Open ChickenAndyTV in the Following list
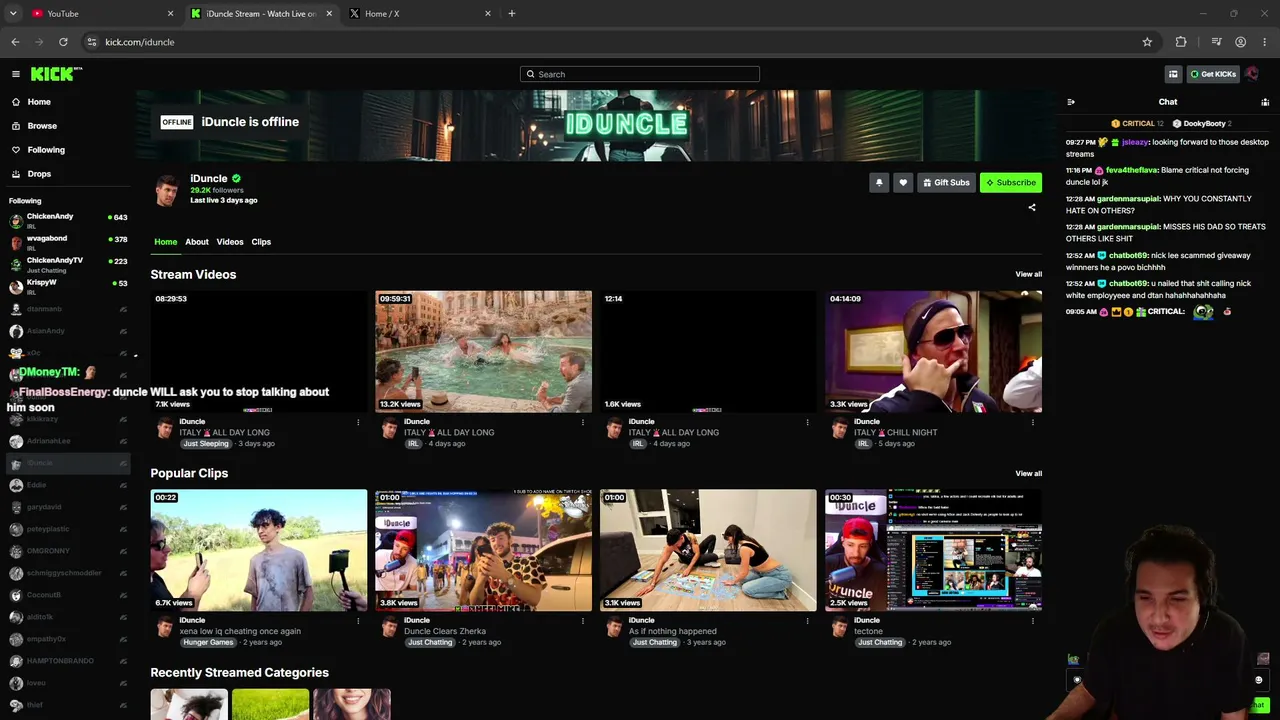Screen dimensions: 1280x720 coord(68,265)
